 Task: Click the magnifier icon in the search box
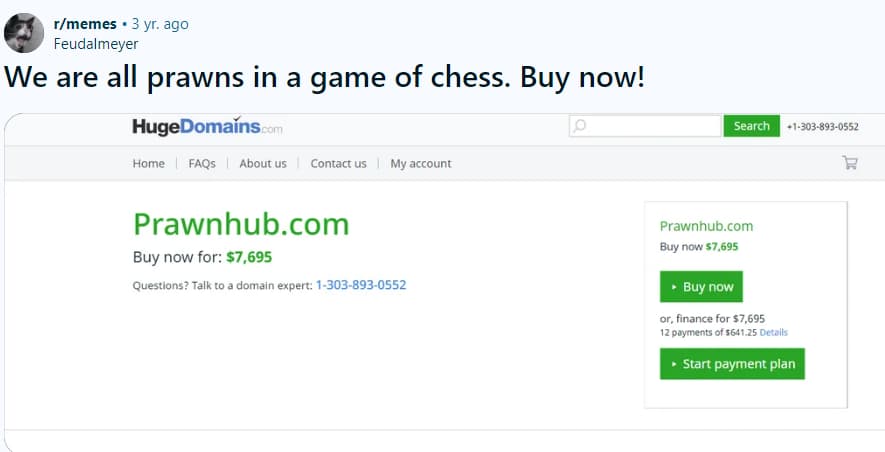(x=580, y=126)
